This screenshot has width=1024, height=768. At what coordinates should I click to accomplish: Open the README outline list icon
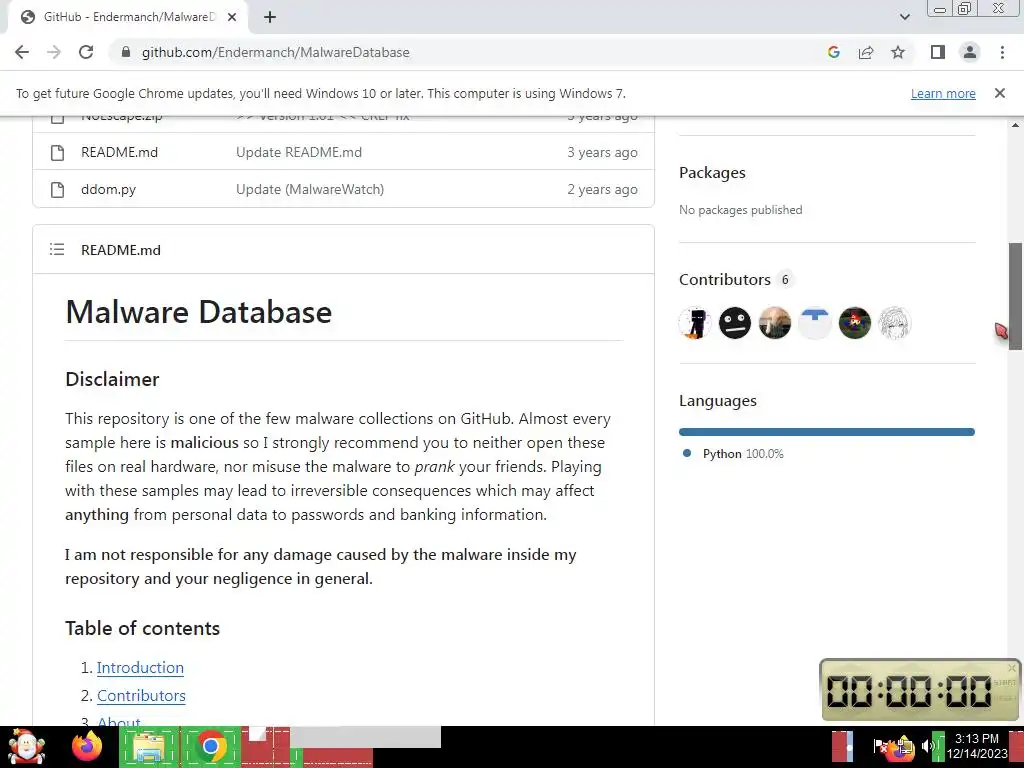57,249
